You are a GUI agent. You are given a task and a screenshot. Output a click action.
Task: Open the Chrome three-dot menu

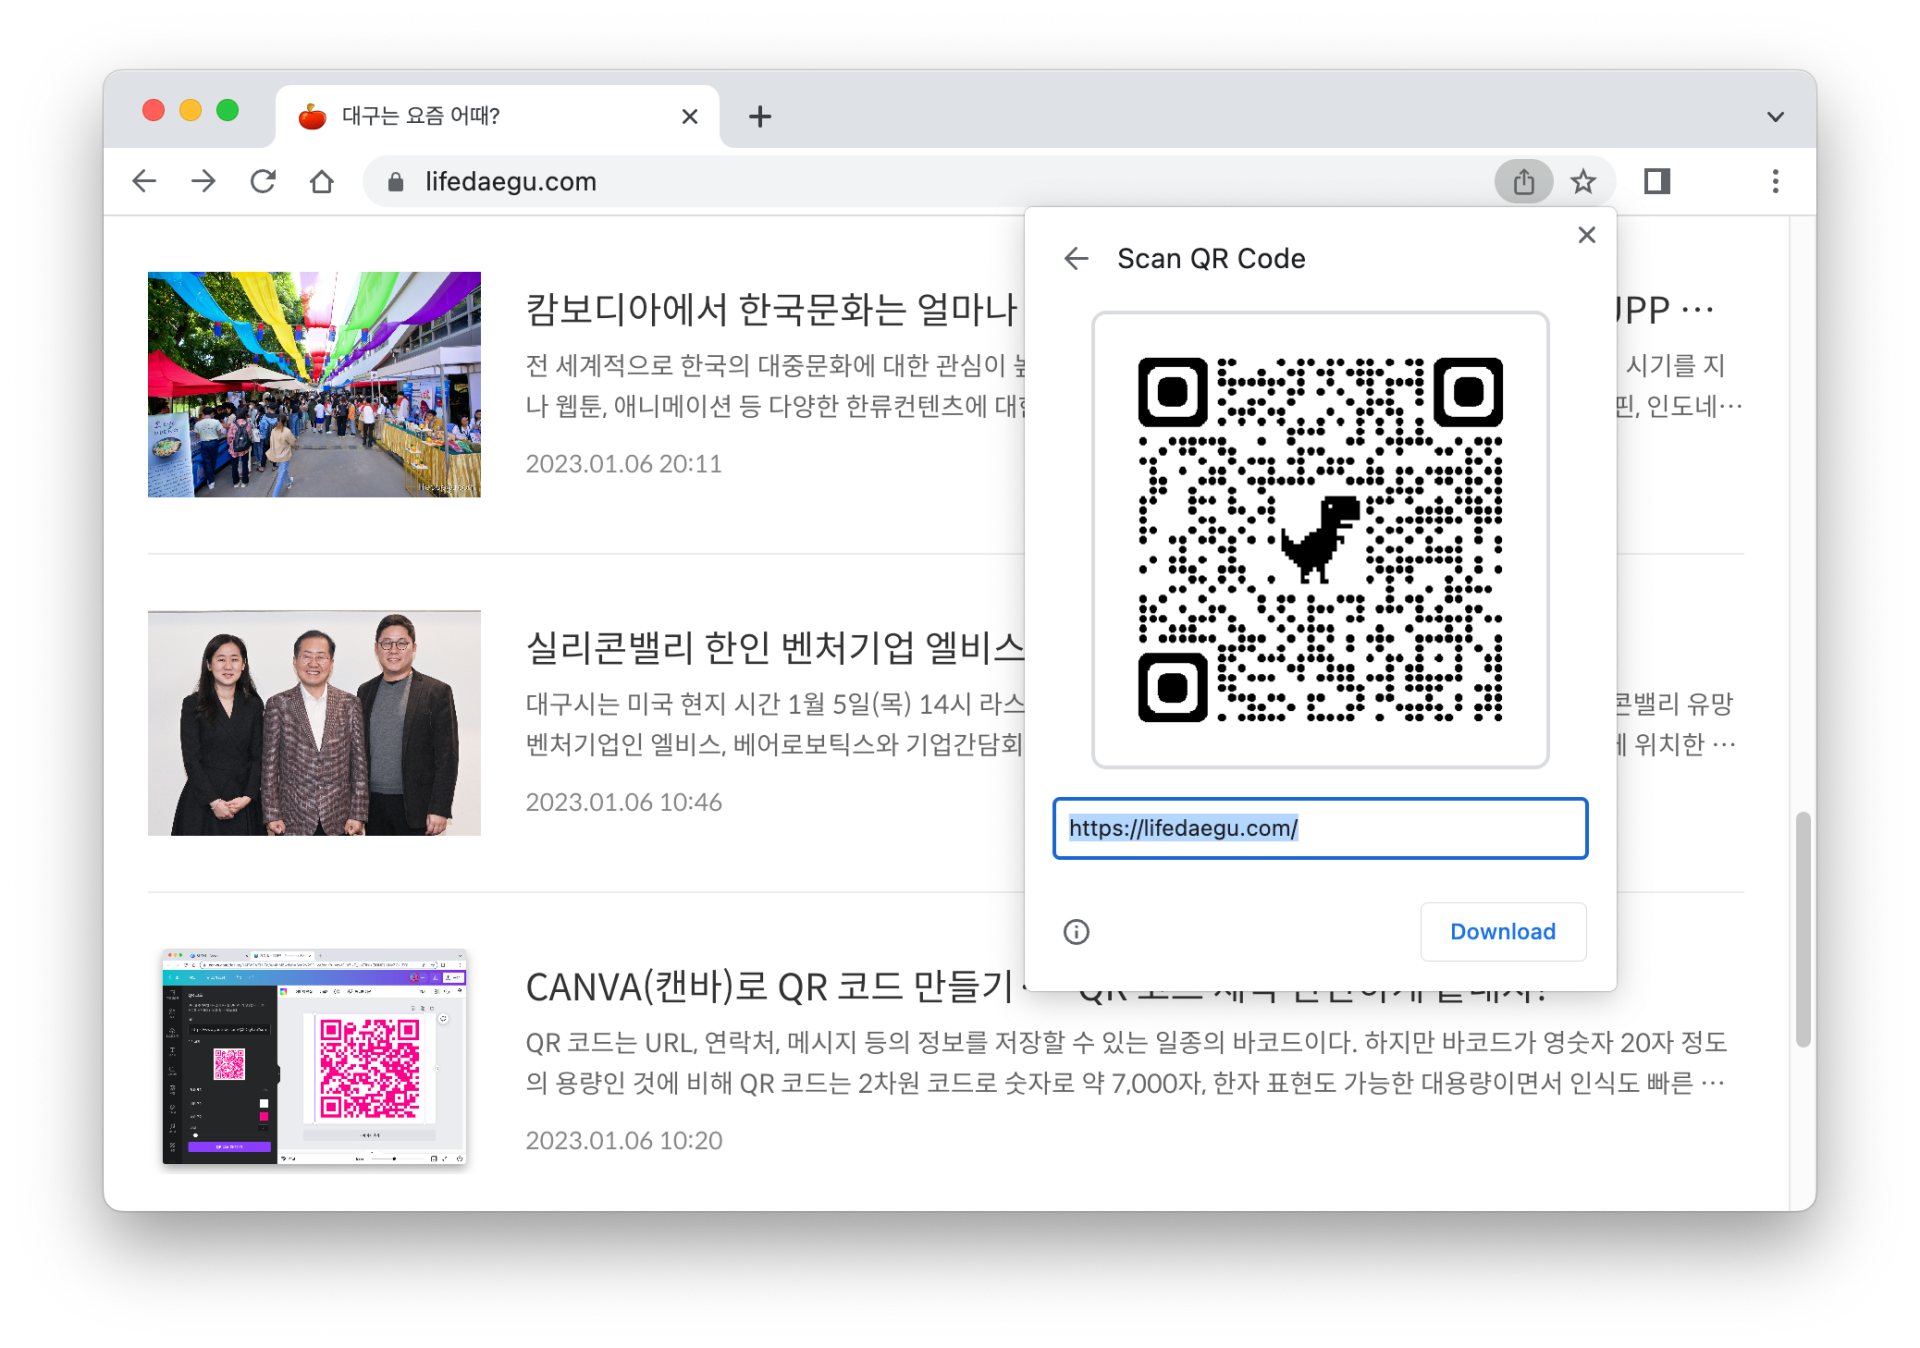click(x=1775, y=181)
